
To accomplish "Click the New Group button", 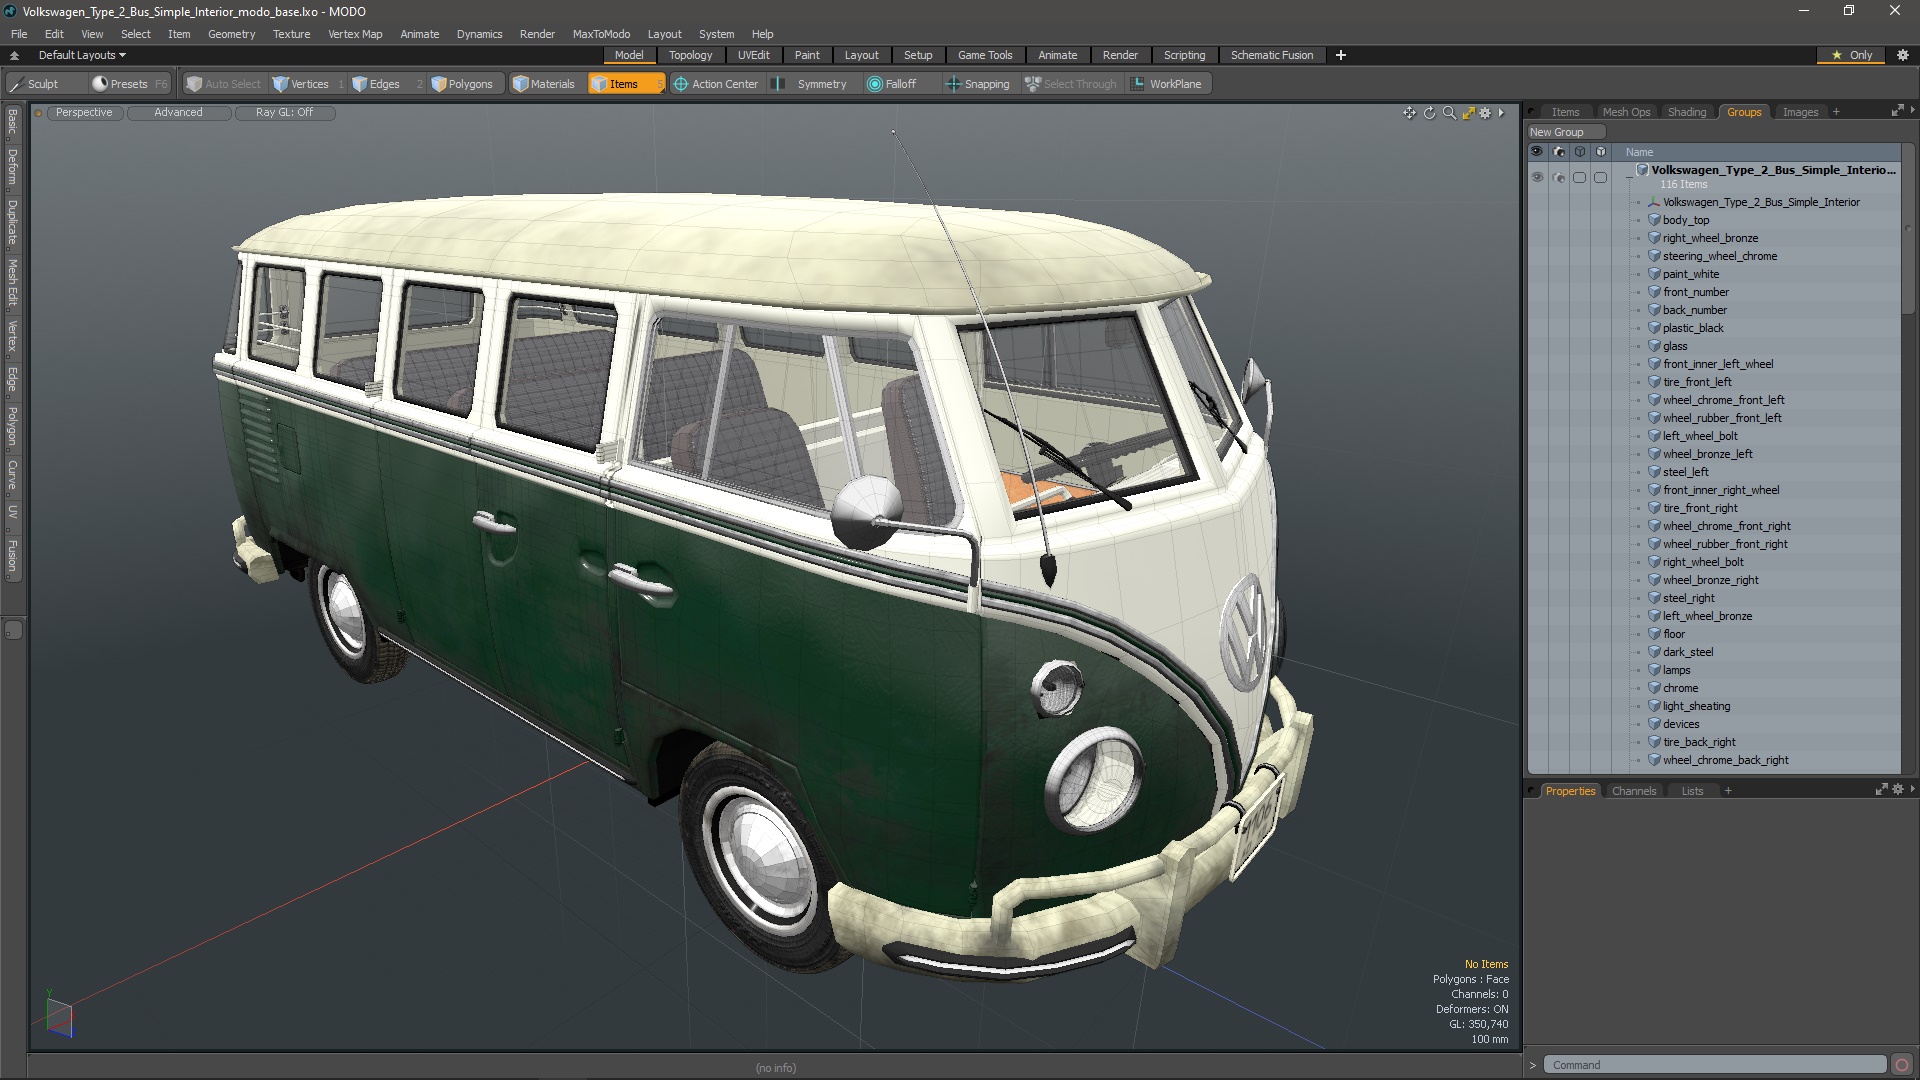I will [x=1565, y=132].
